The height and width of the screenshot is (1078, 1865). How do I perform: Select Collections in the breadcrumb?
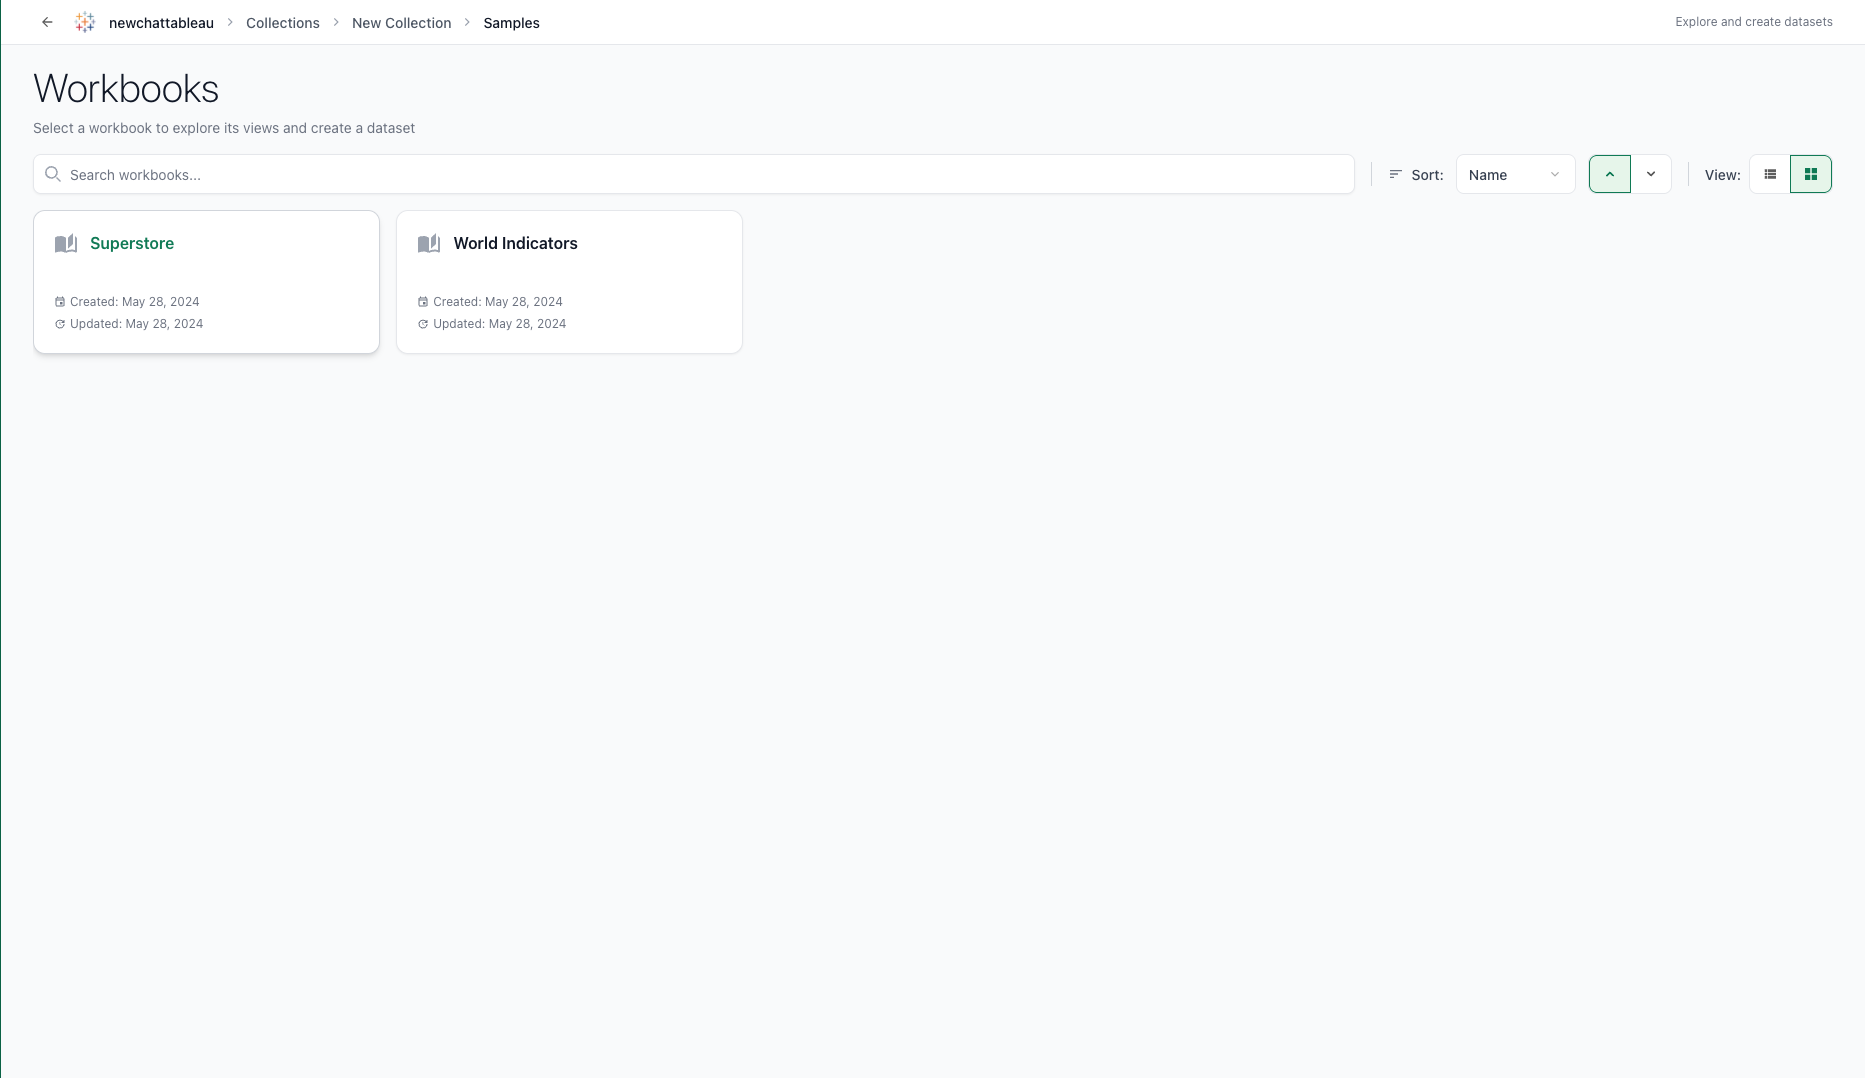[282, 22]
